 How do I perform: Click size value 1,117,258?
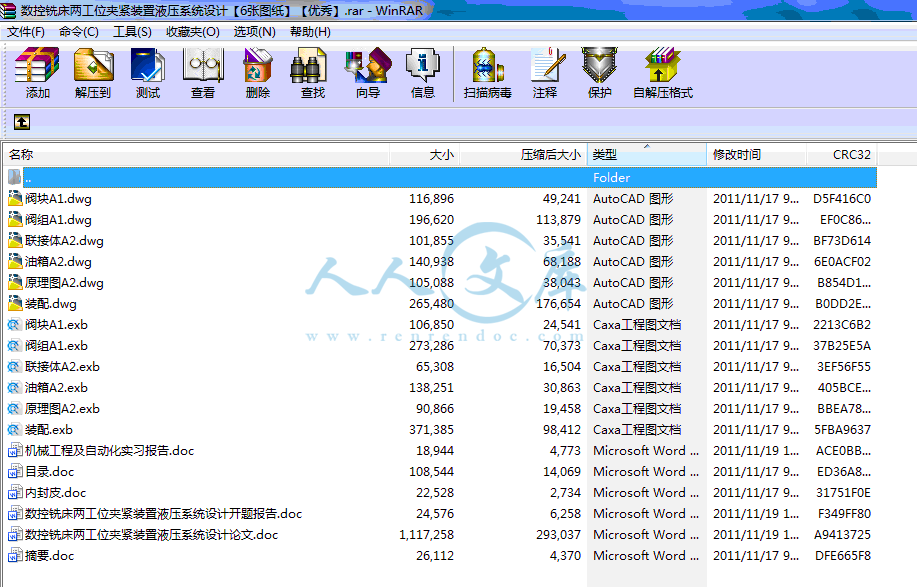point(426,535)
